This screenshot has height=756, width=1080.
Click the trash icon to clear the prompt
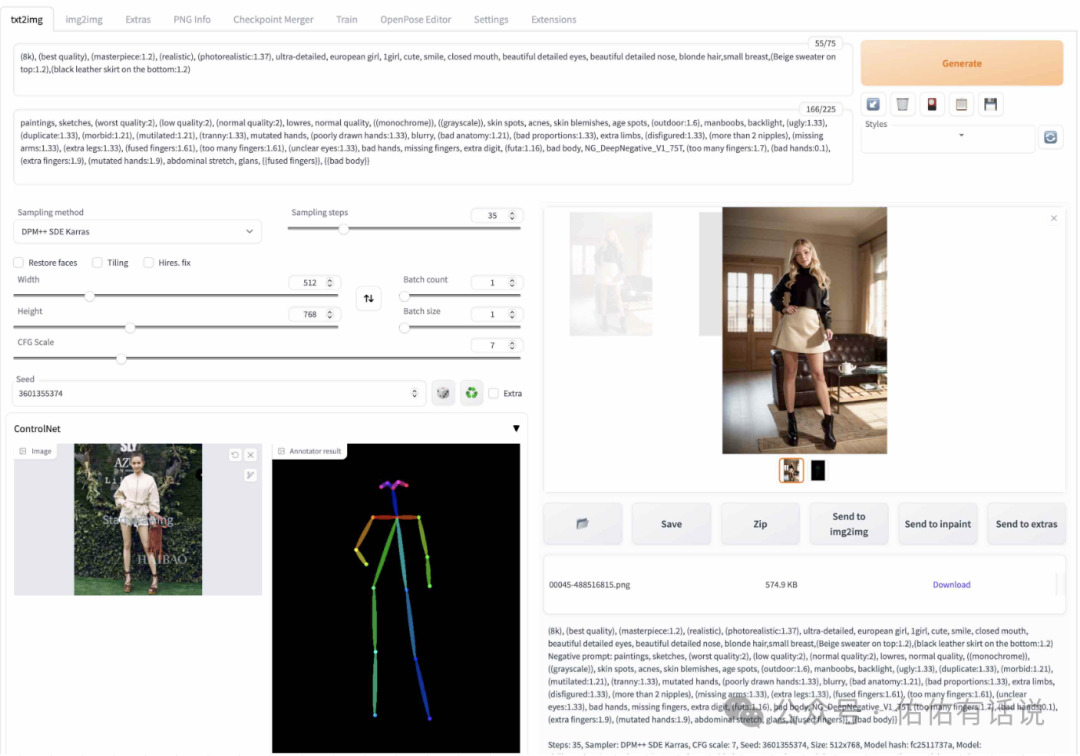(x=902, y=105)
